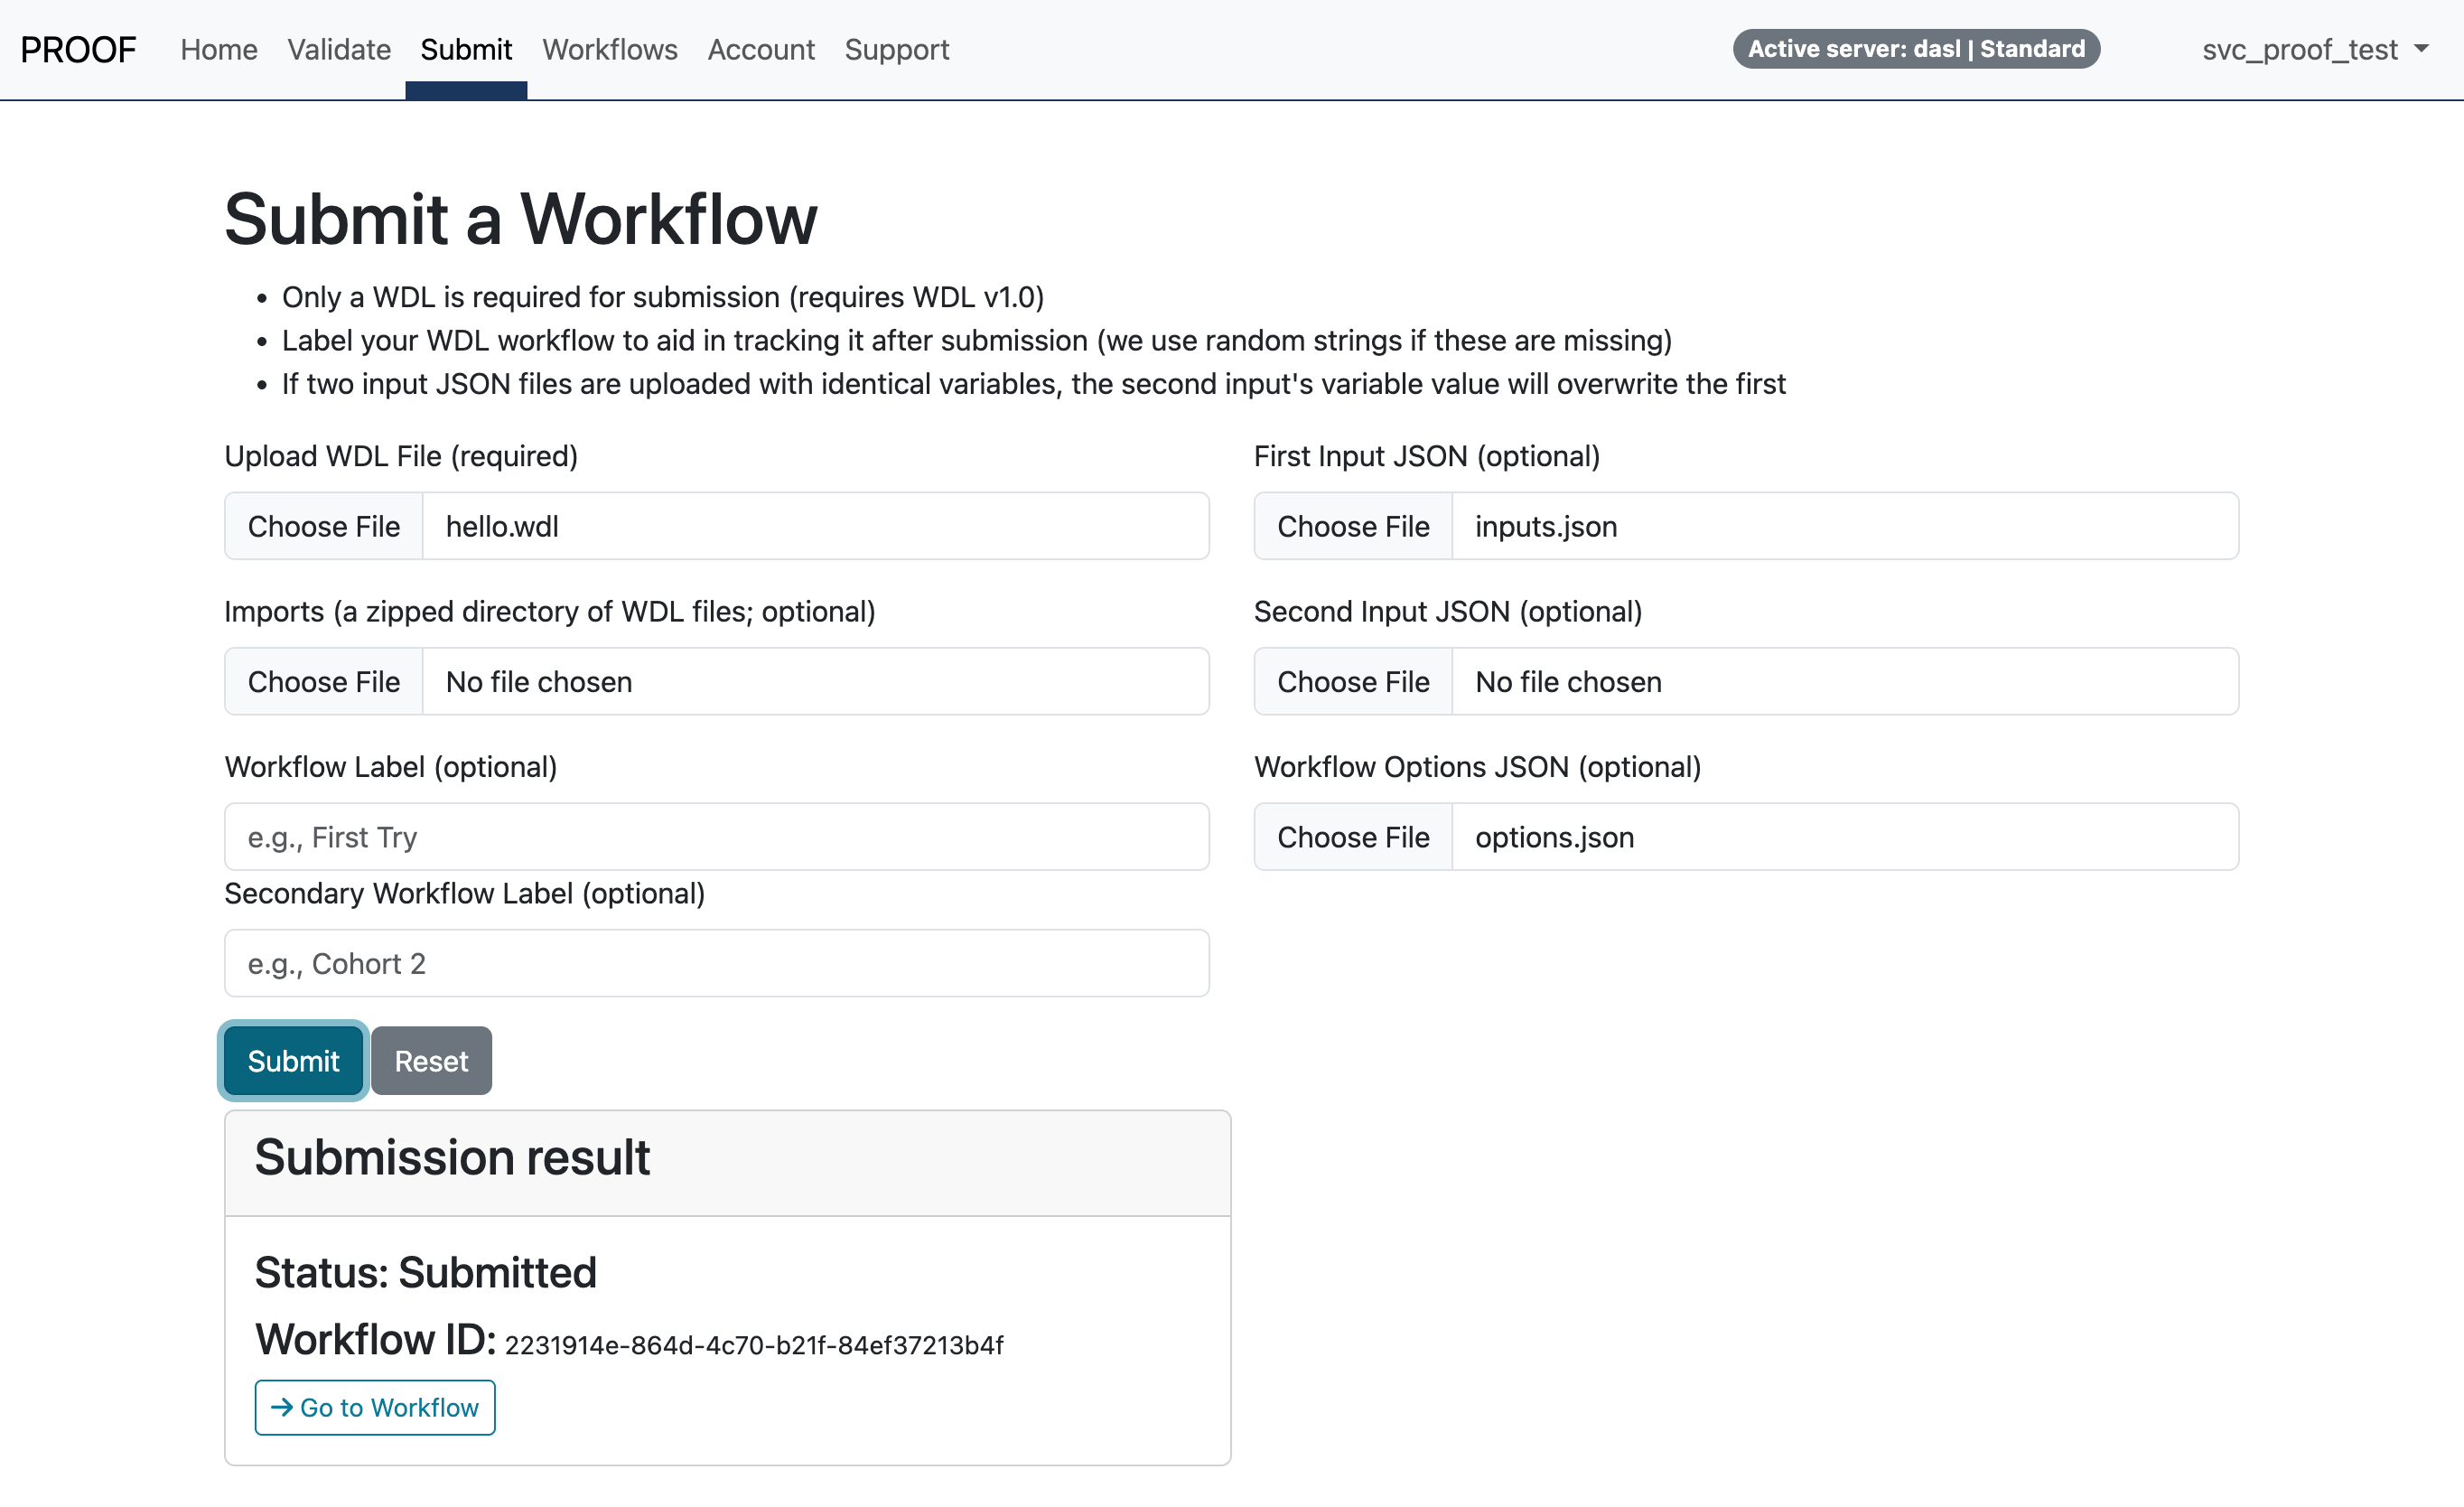This screenshot has width=2464, height=1507.
Task: Click Choose File for First Input JSON
Action: click(x=1353, y=526)
